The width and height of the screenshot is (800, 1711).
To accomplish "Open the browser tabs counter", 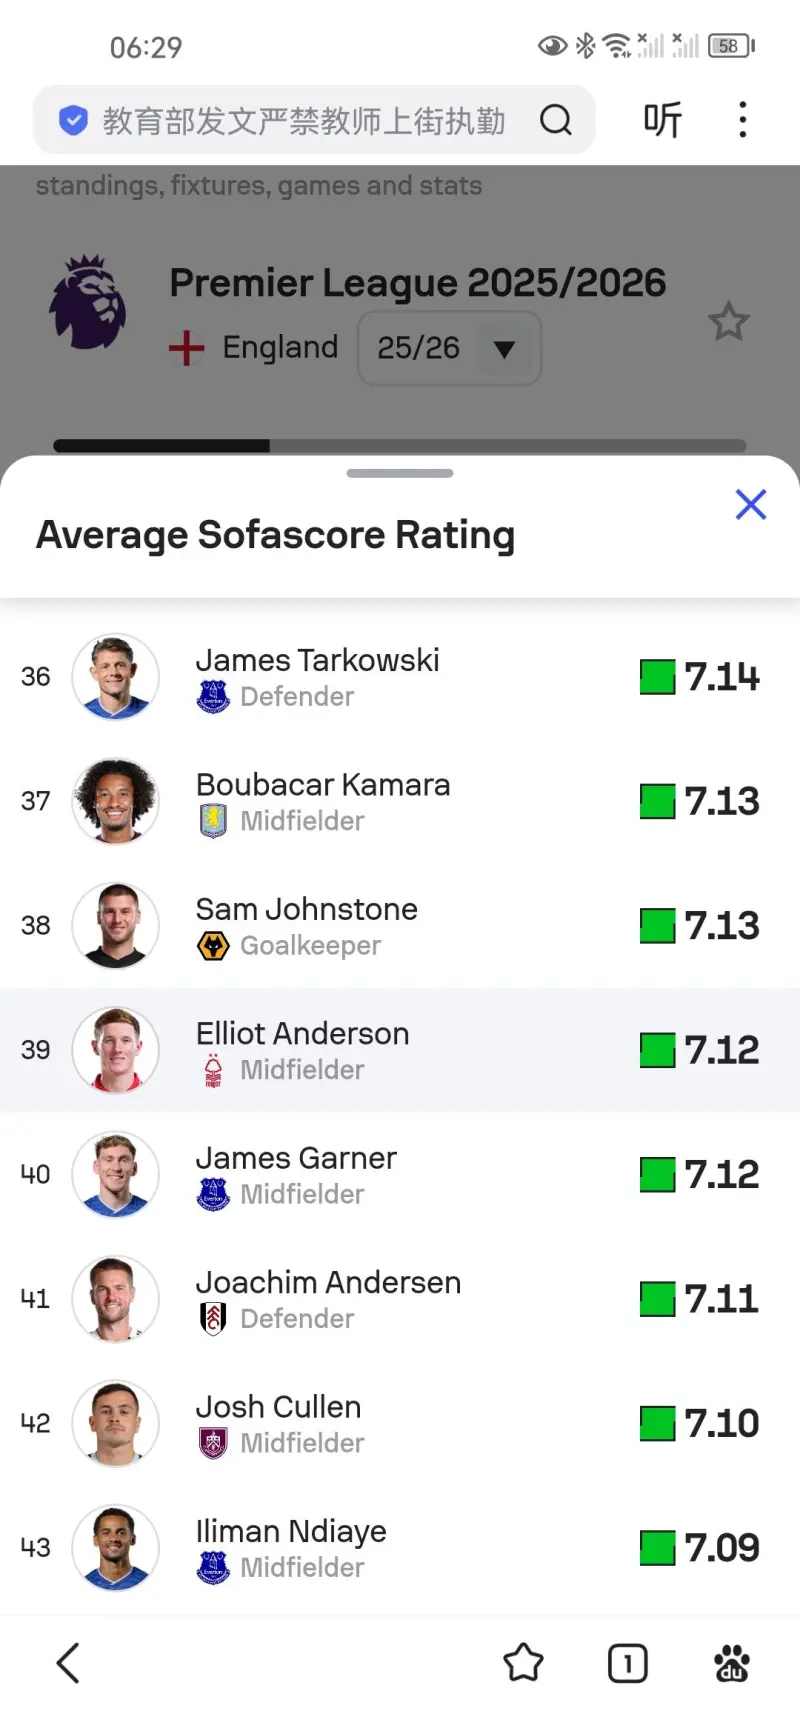I will coord(627,1663).
